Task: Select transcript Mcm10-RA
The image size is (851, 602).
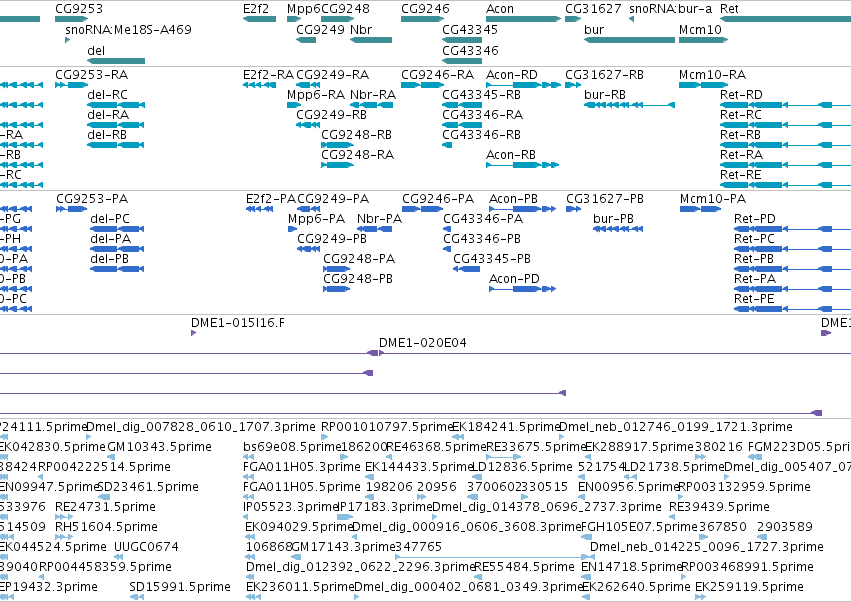Action: coord(703,85)
